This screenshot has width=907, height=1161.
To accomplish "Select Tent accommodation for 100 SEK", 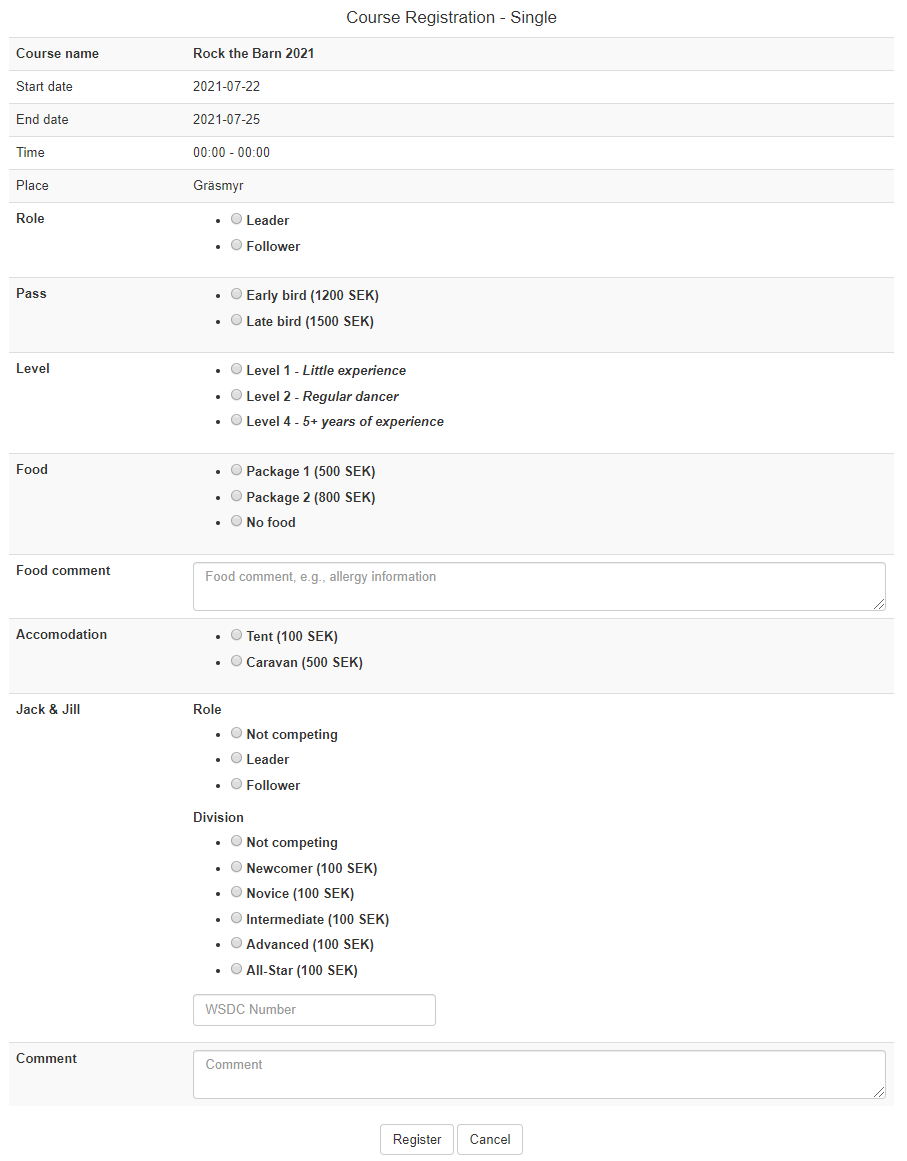I will coord(236,634).
